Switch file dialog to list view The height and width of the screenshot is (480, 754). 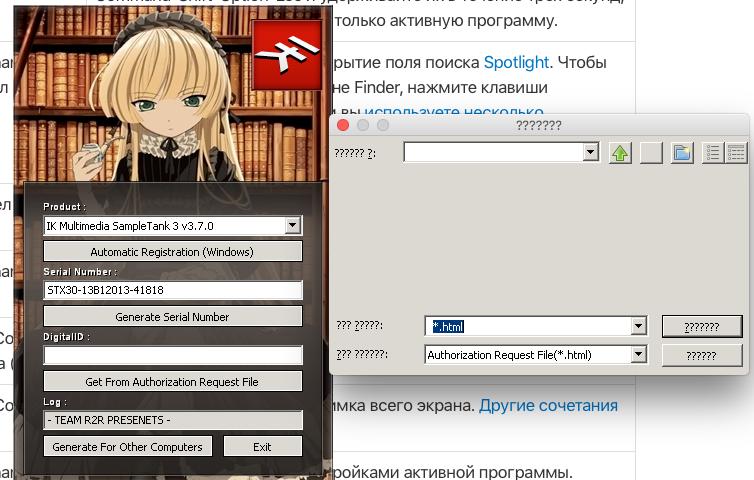713,153
